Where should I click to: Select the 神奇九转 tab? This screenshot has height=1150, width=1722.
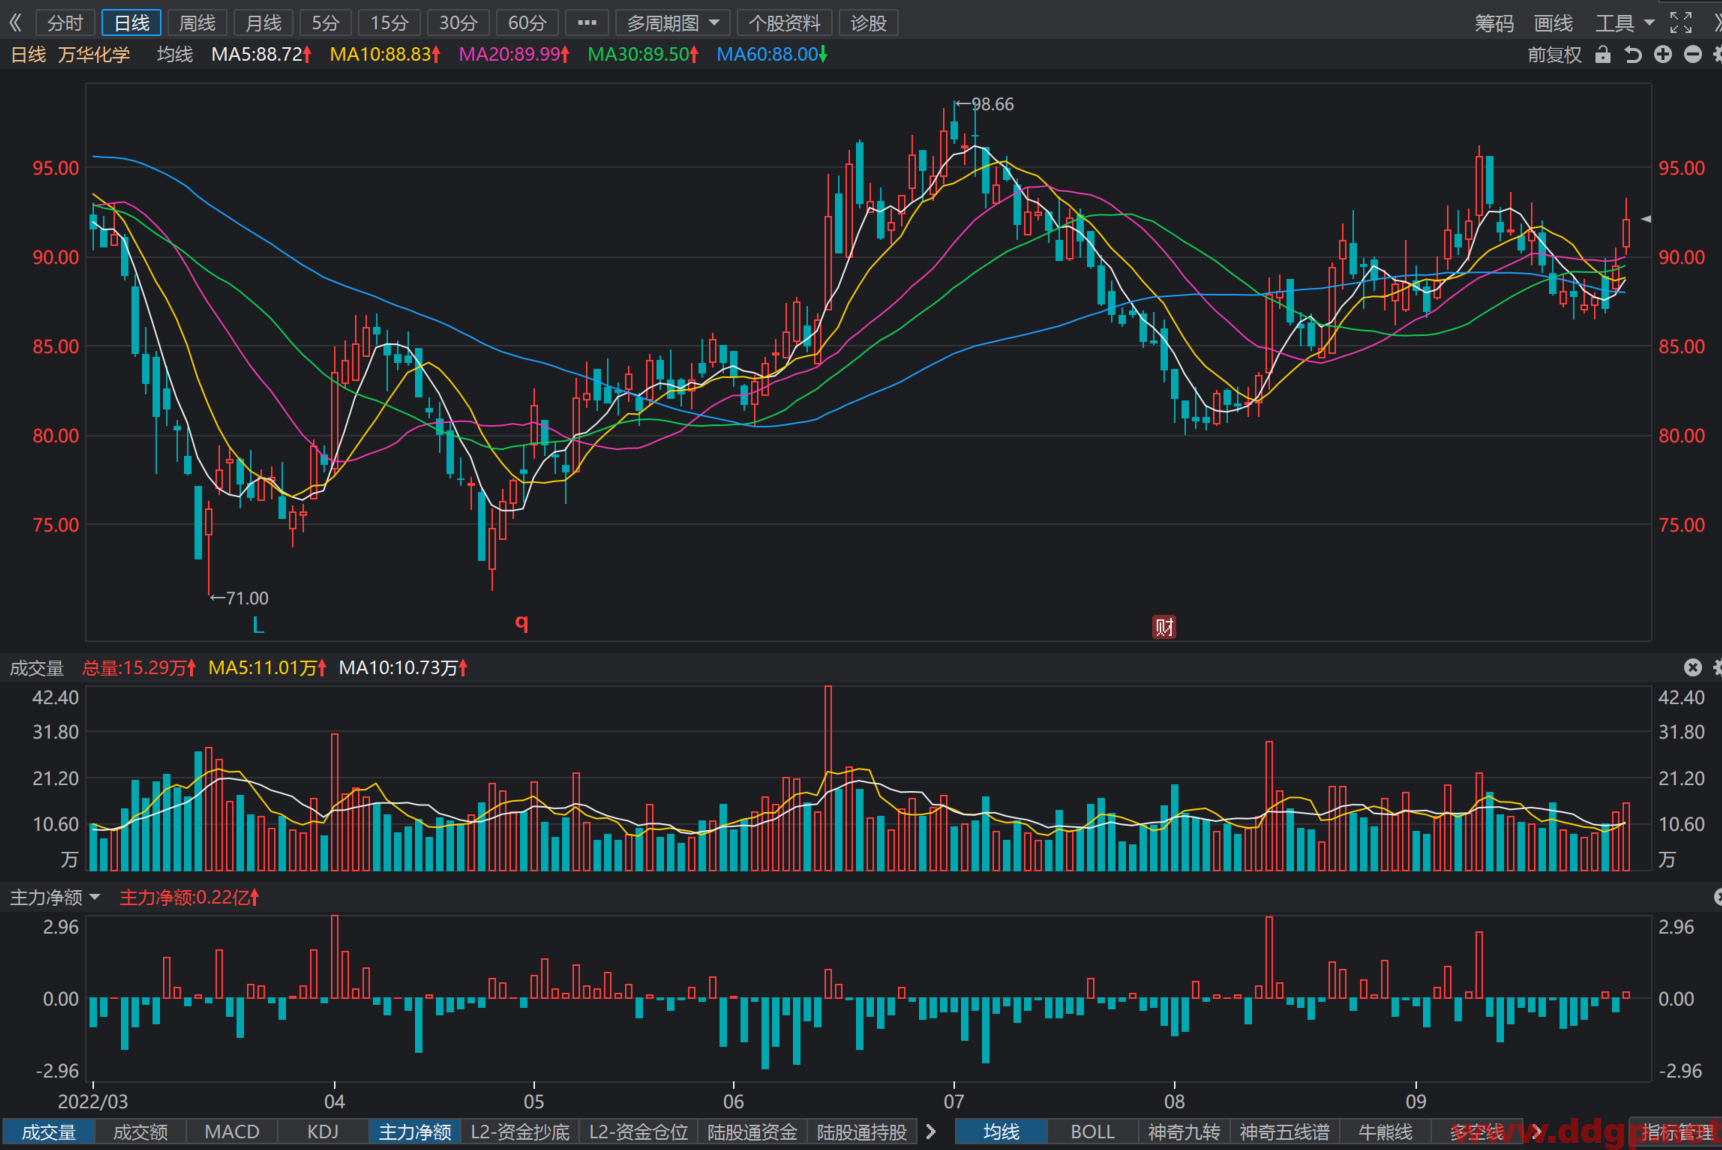[x=1184, y=1132]
